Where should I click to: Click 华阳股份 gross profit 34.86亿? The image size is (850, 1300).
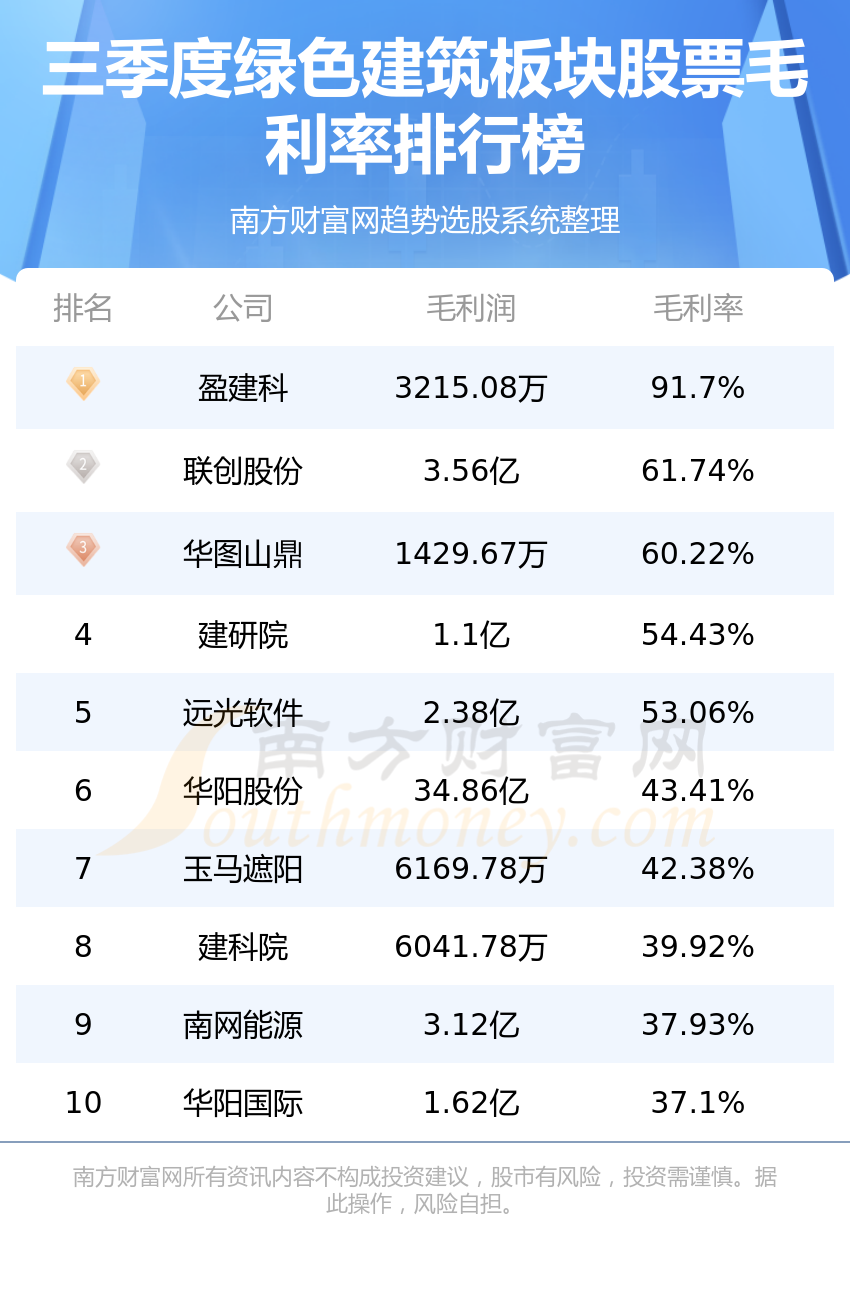coord(471,790)
